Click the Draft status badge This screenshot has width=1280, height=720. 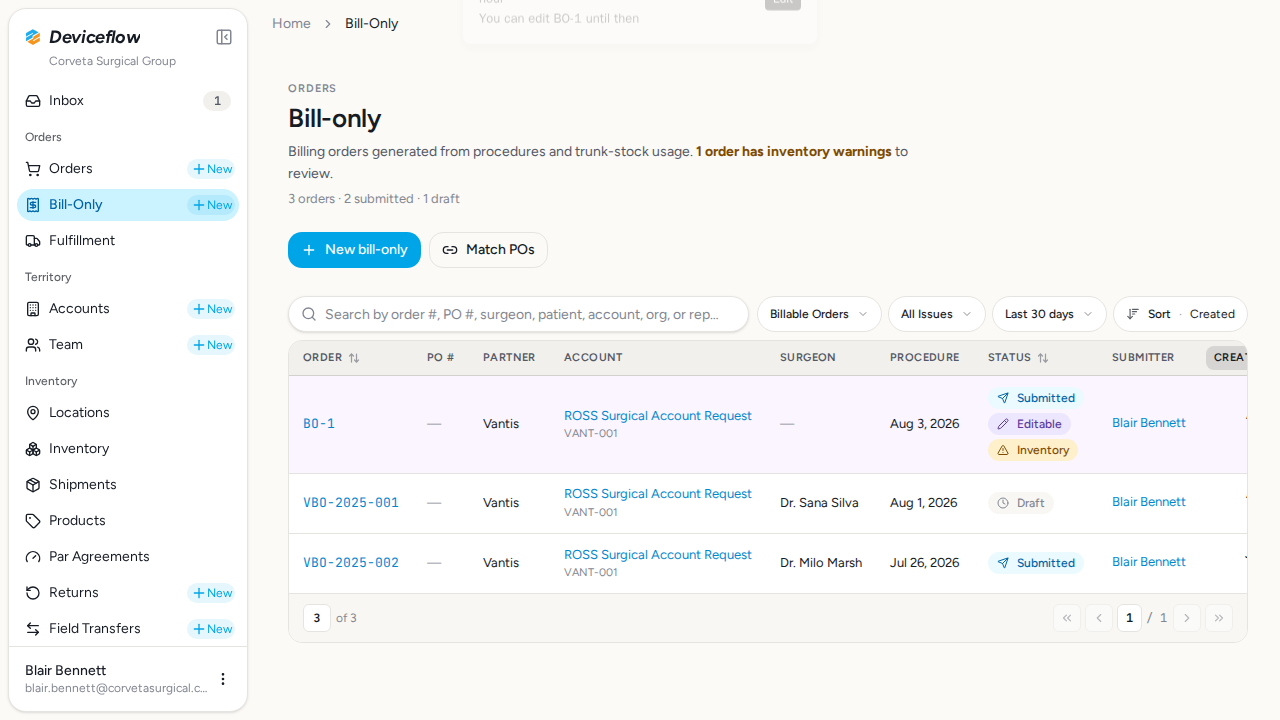[x=1020, y=503]
